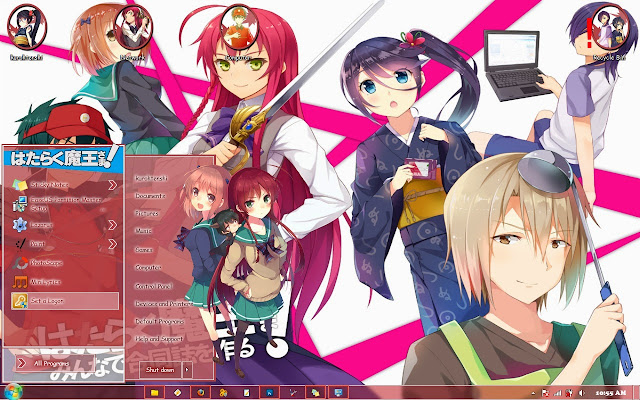The image size is (640, 400).
Task: Launch the Partition Master Setup program entry
Action: pyautogui.click(x=65, y=204)
